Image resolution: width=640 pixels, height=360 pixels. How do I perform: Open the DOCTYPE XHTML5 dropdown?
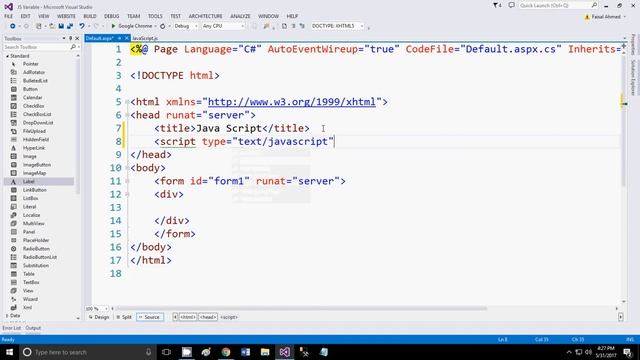click(337, 26)
